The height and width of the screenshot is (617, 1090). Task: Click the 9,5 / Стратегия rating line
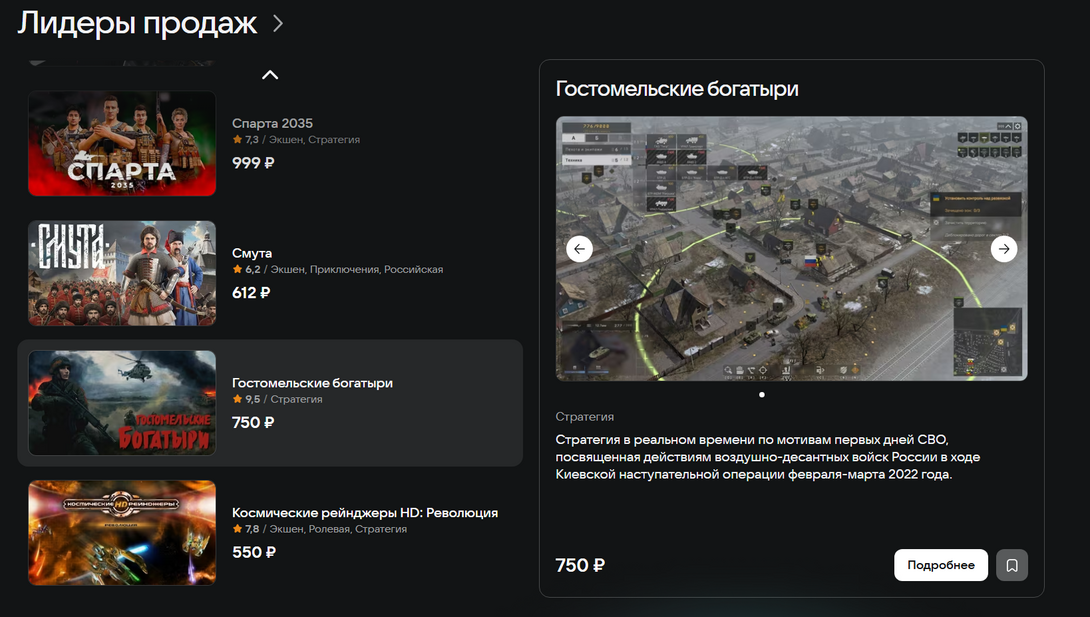[x=277, y=400]
